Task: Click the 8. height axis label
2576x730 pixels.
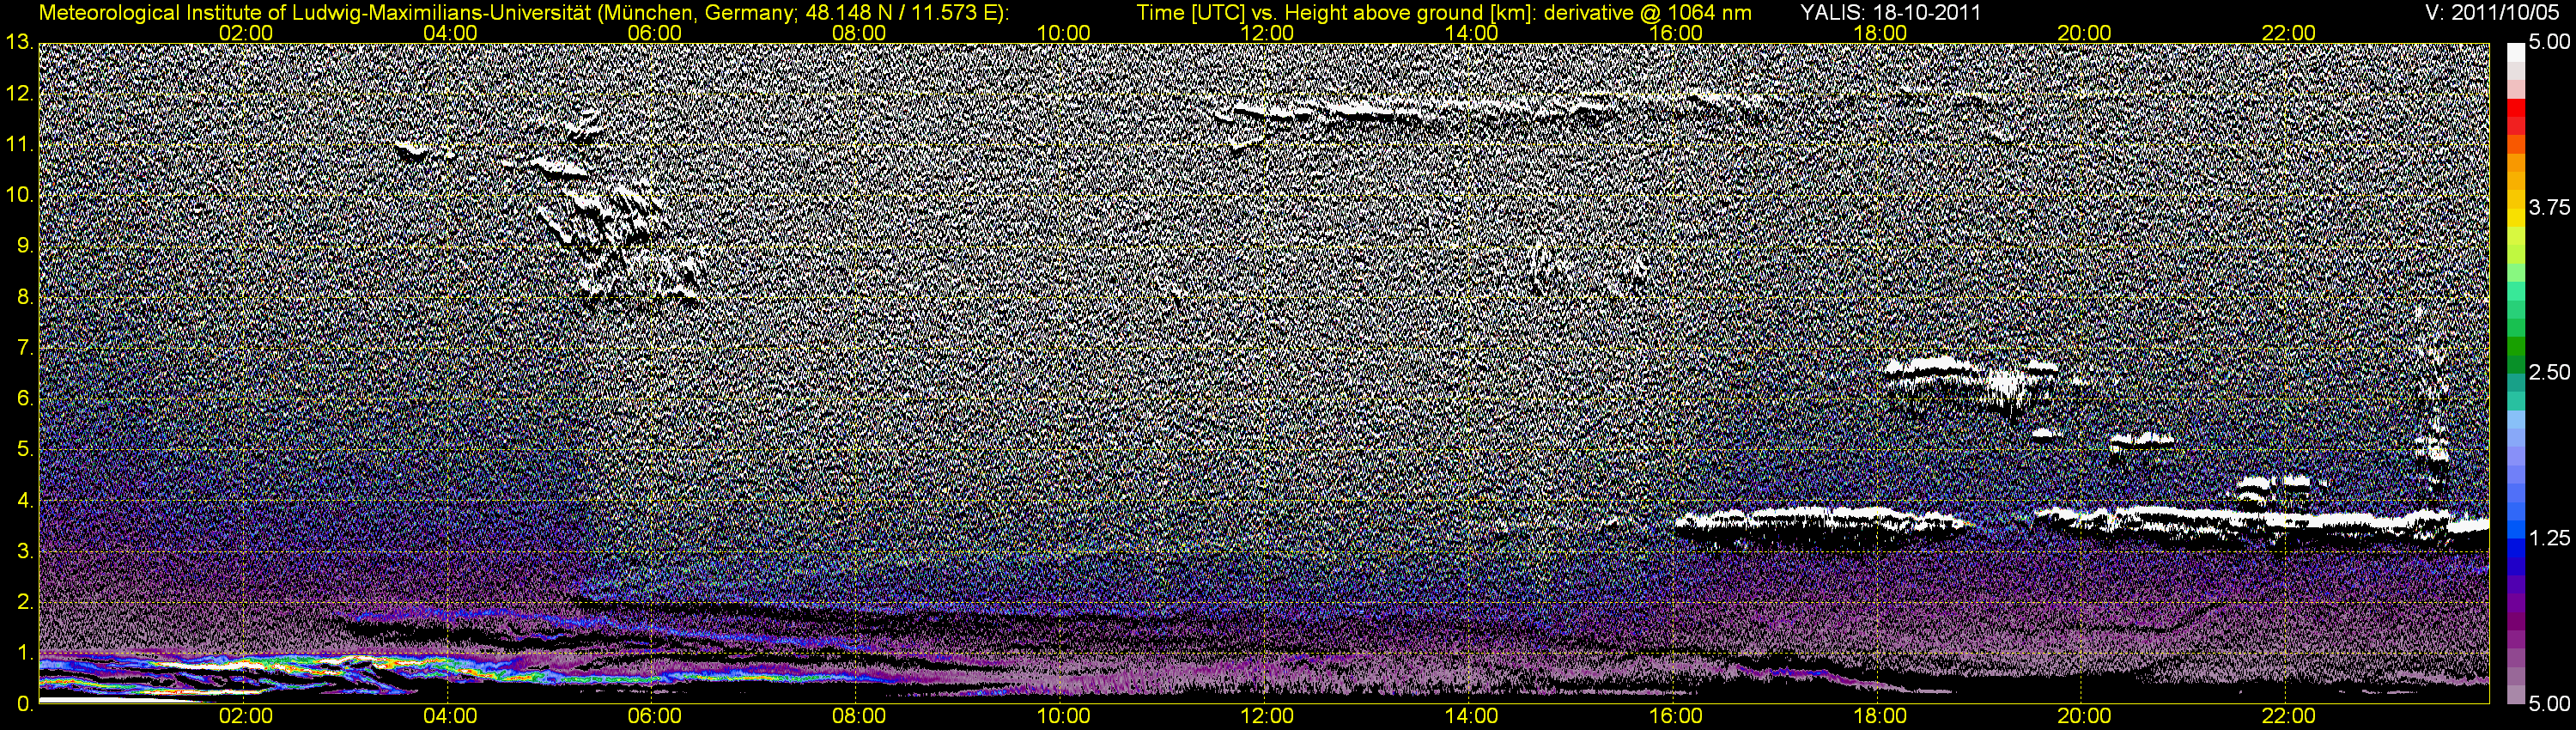Action: [25, 297]
